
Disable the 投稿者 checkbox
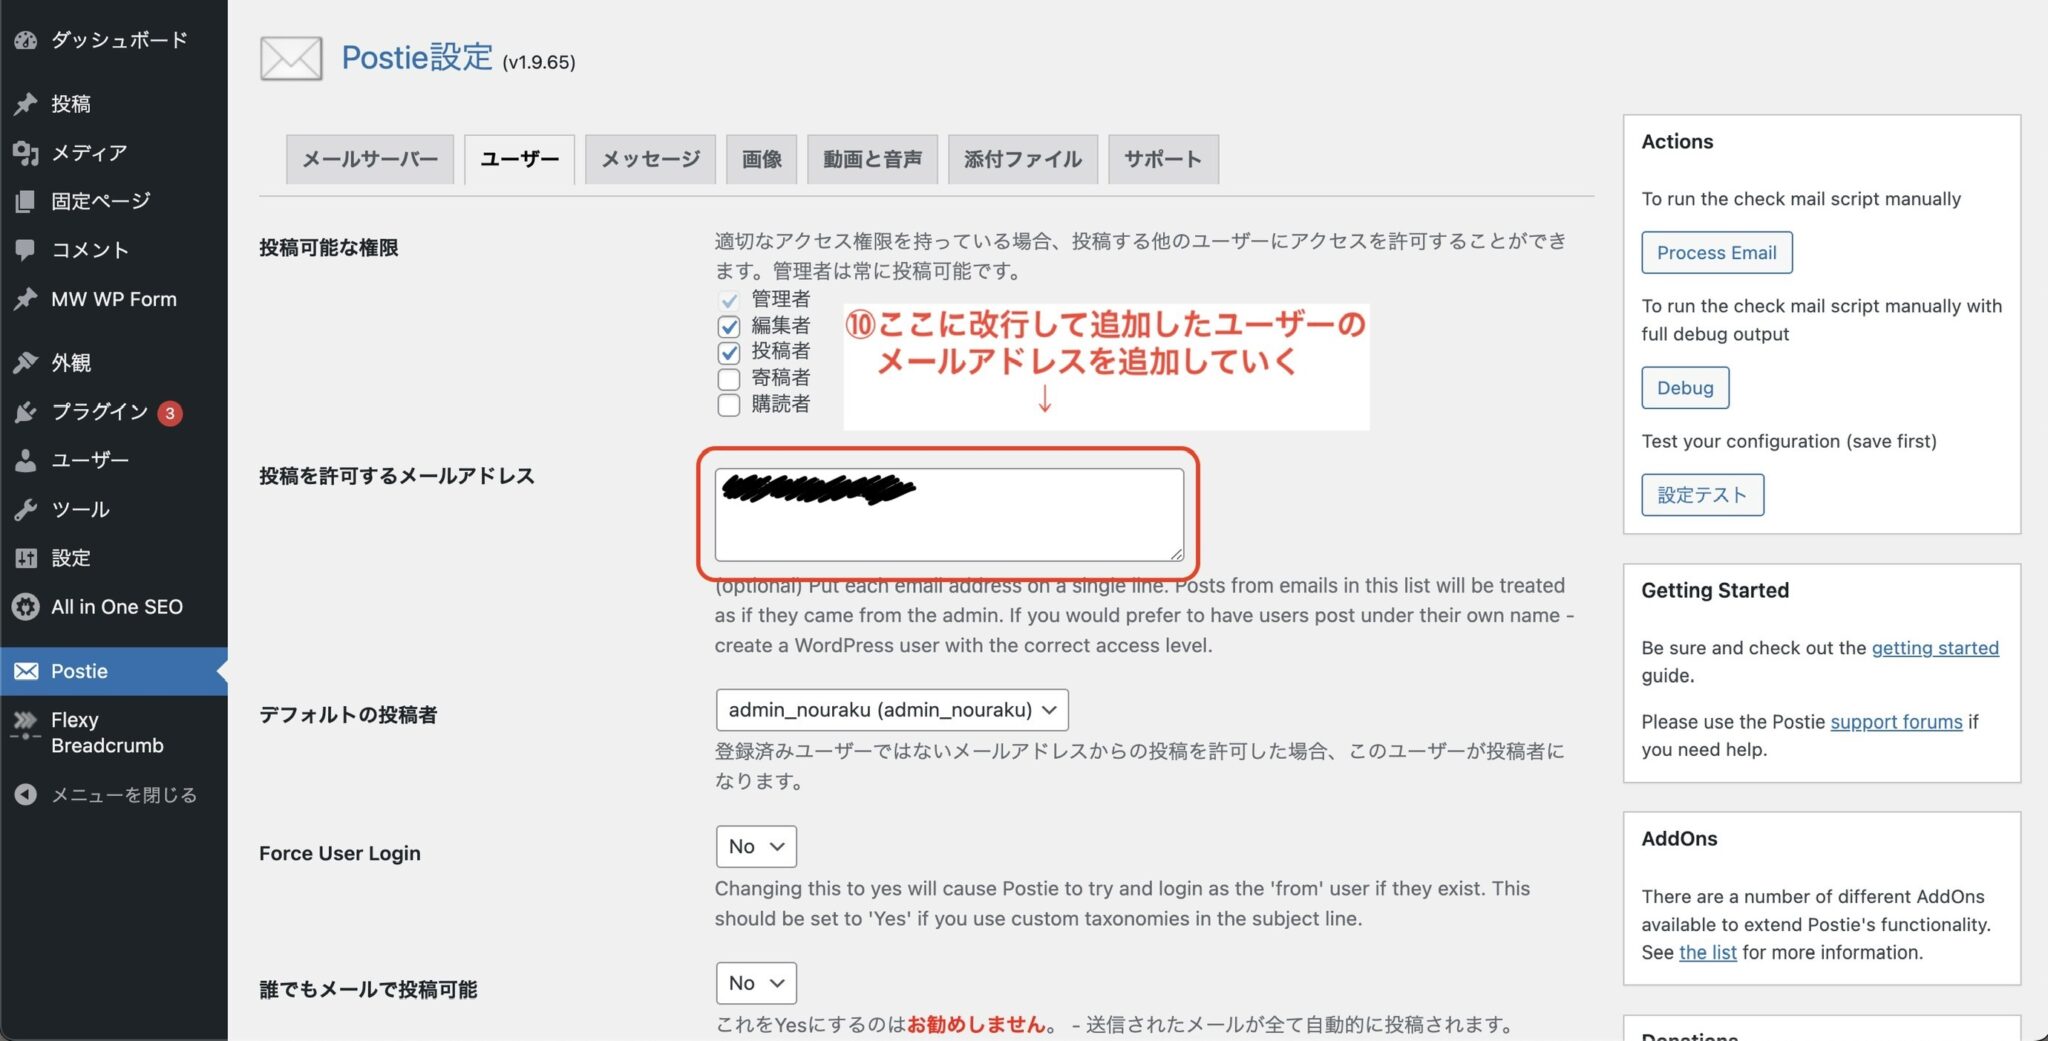click(x=728, y=351)
